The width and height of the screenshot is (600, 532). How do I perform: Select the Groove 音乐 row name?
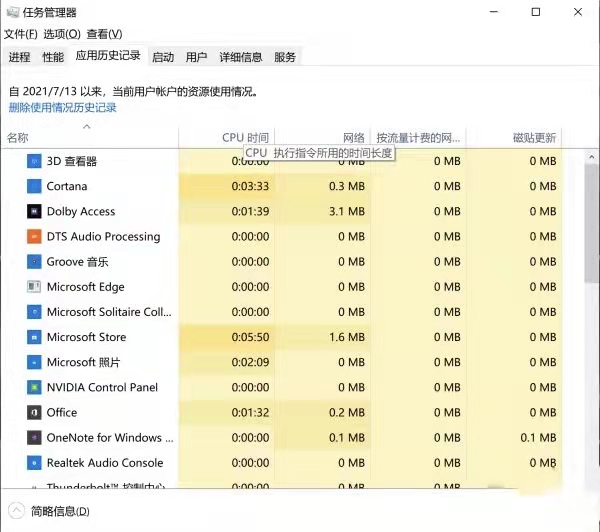(x=77, y=262)
